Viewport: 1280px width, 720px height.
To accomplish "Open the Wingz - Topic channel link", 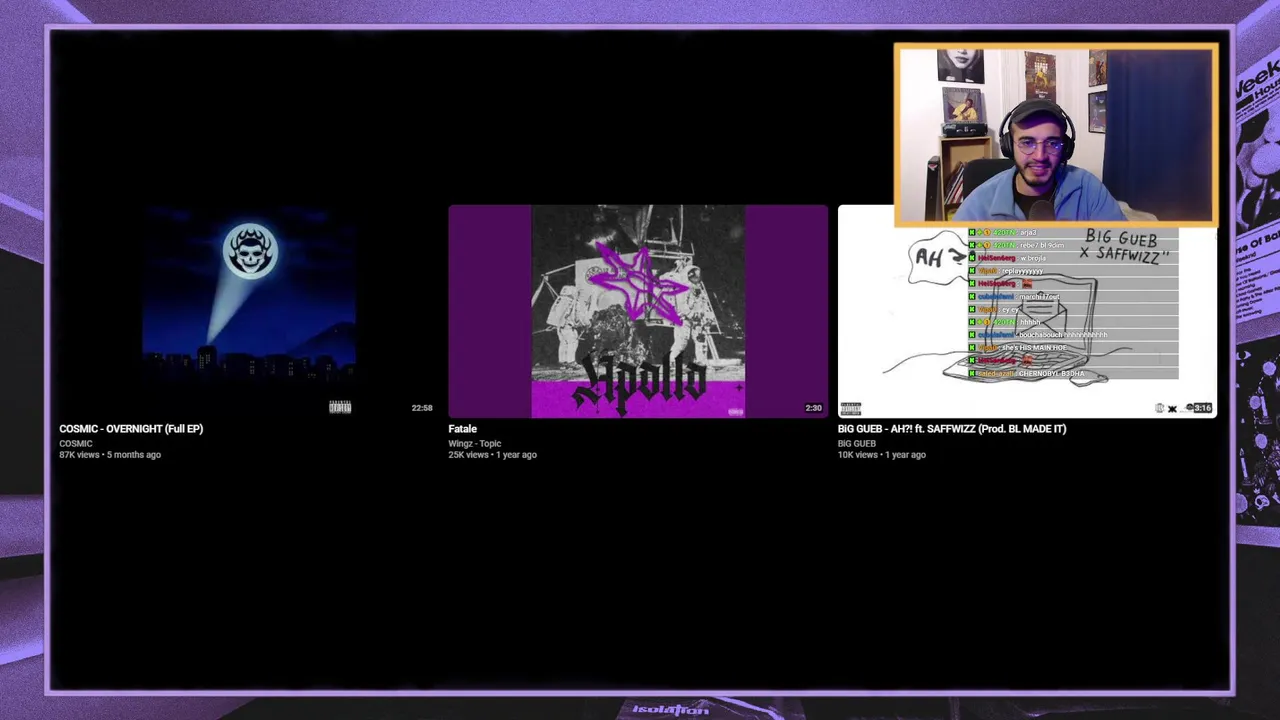I will (475, 444).
